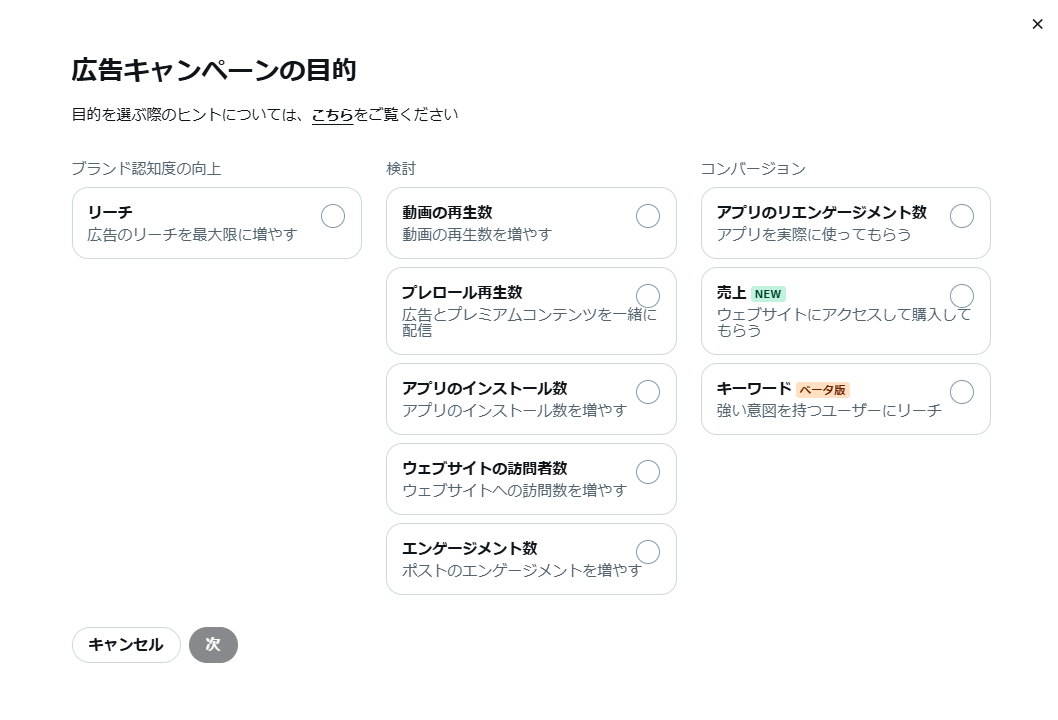Click the エンゲージメント数 objective card
This screenshot has height=720, width=1058.
(531, 558)
